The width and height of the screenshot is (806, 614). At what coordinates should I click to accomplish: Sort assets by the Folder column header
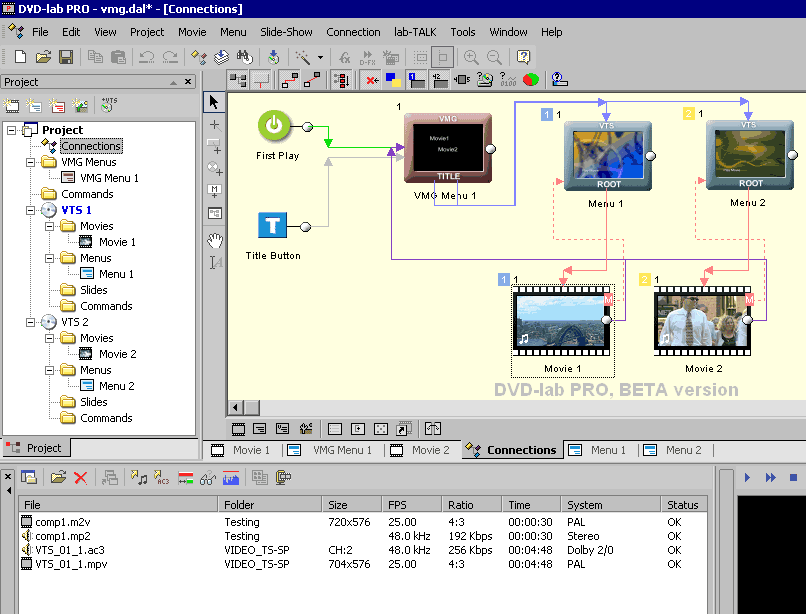pos(270,505)
